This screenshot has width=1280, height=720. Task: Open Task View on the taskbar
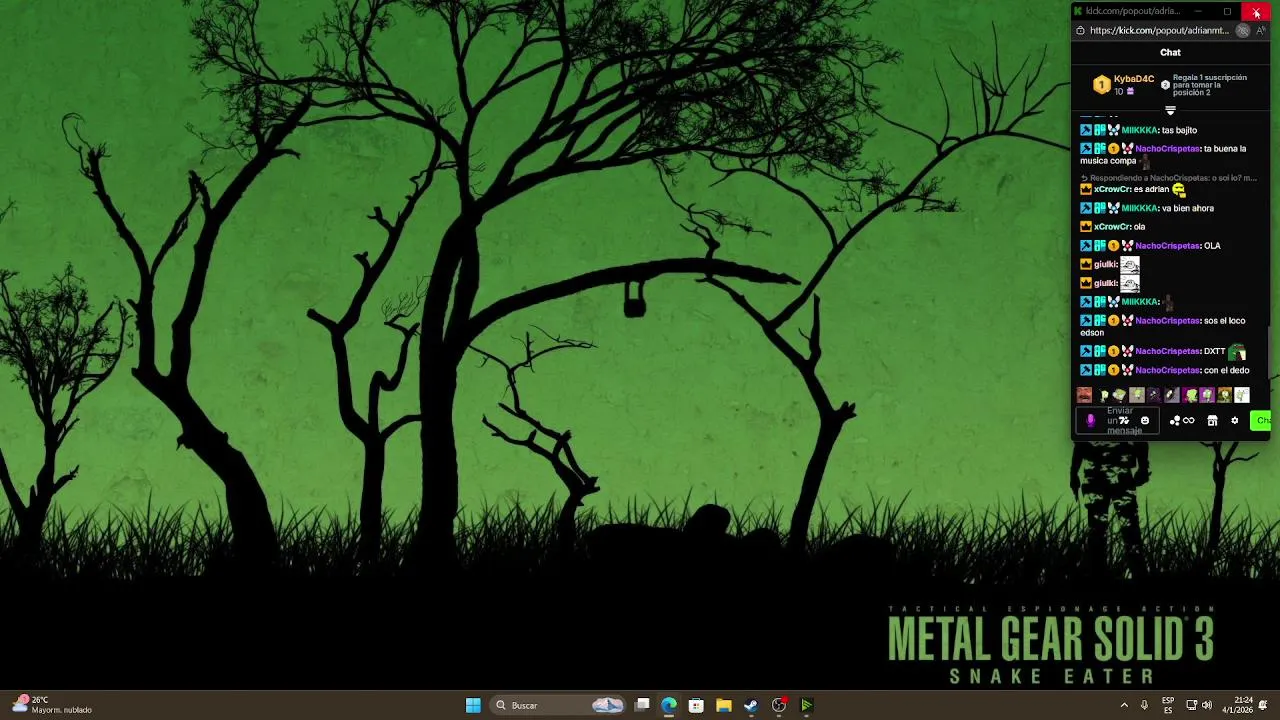click(x=642, y=705)
